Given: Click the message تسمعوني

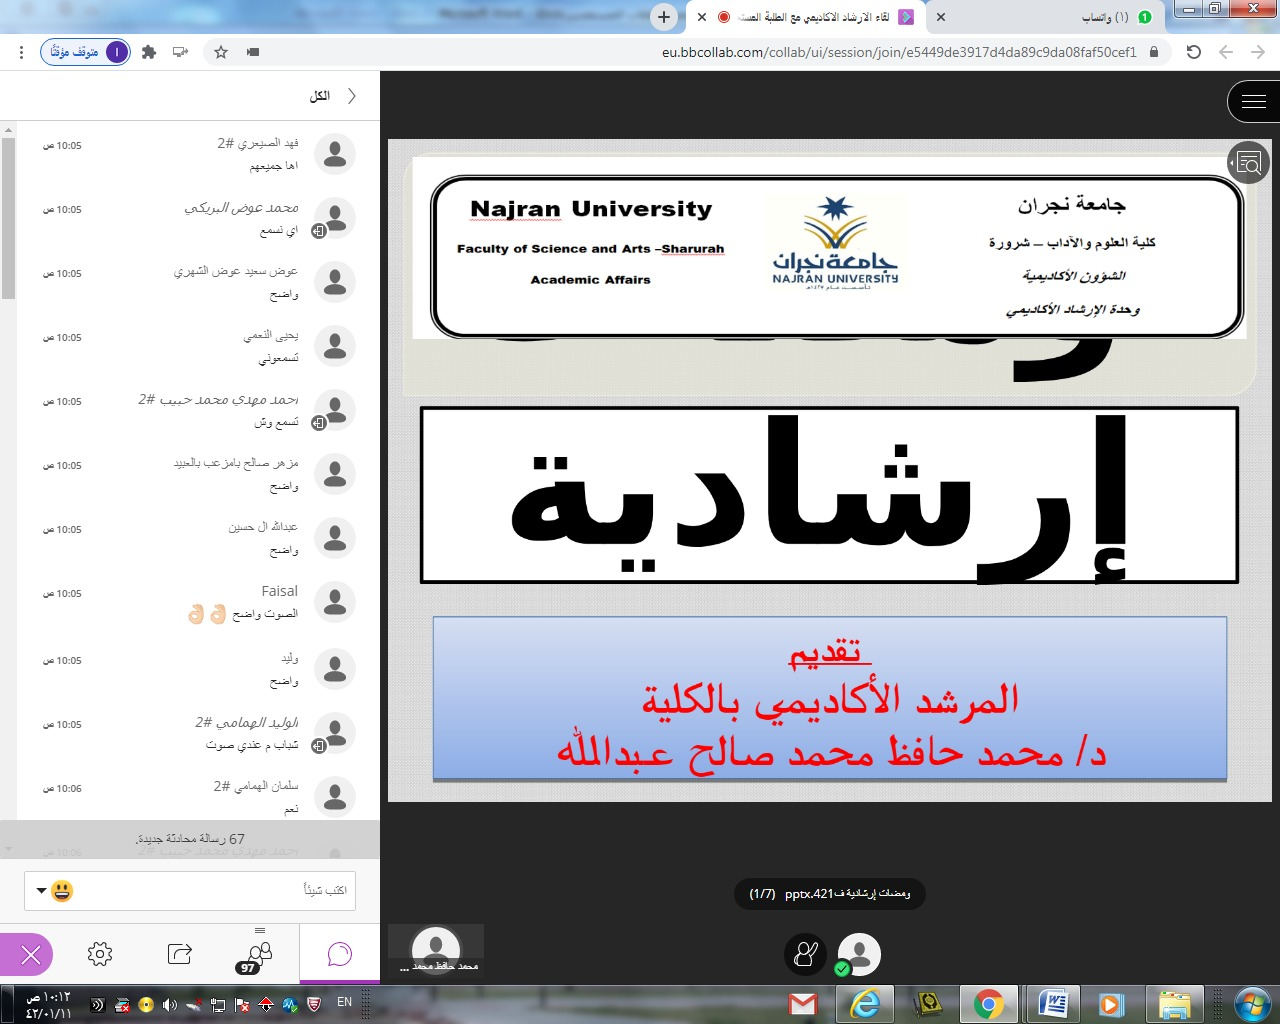Looking at the screenshot, I should [279, 358].
